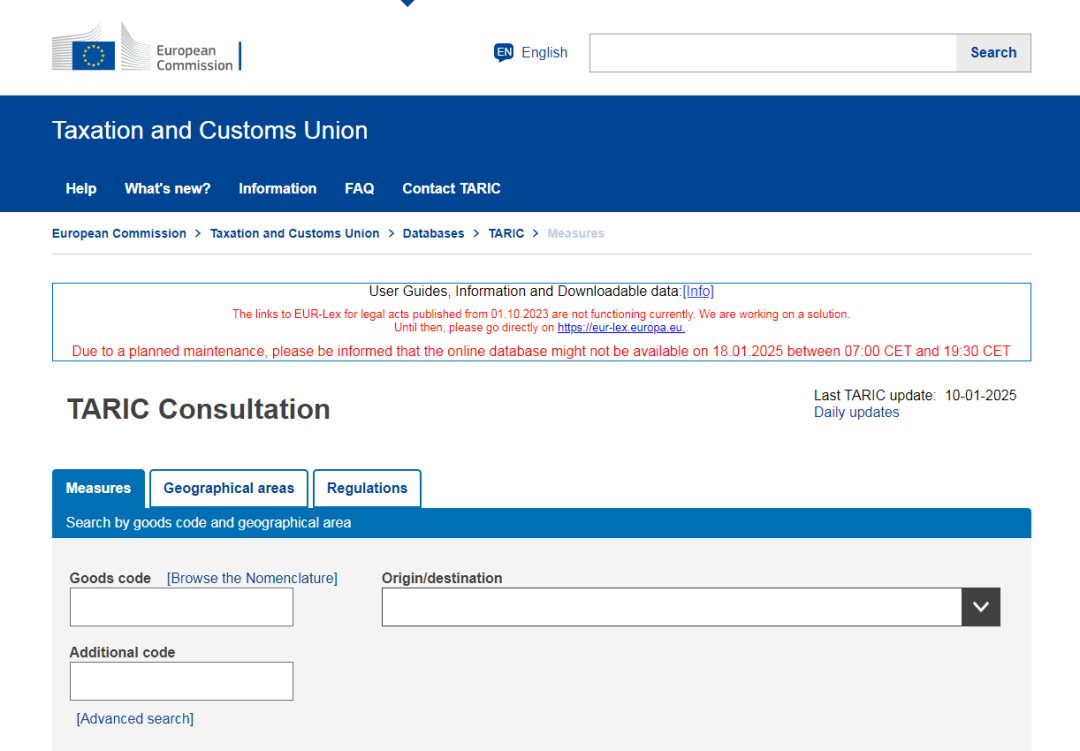
Task: Go to Databases breadcrumb
Action: tap(433, 234)
